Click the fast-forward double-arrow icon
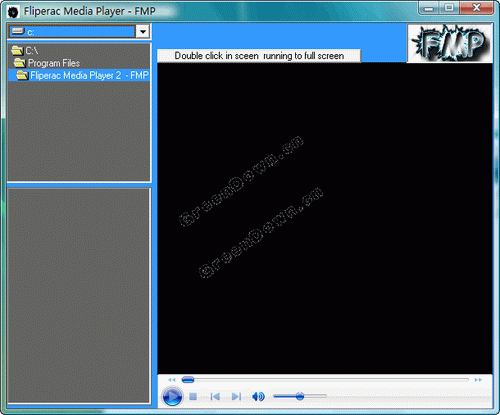The height and width of the screenshot is (415, 500). pos(478,380)
